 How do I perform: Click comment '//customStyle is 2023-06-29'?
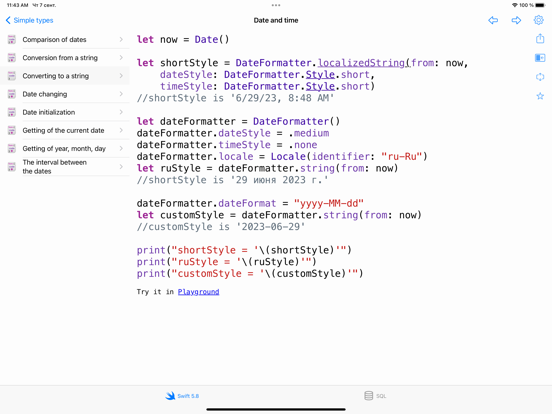[221, 227]
